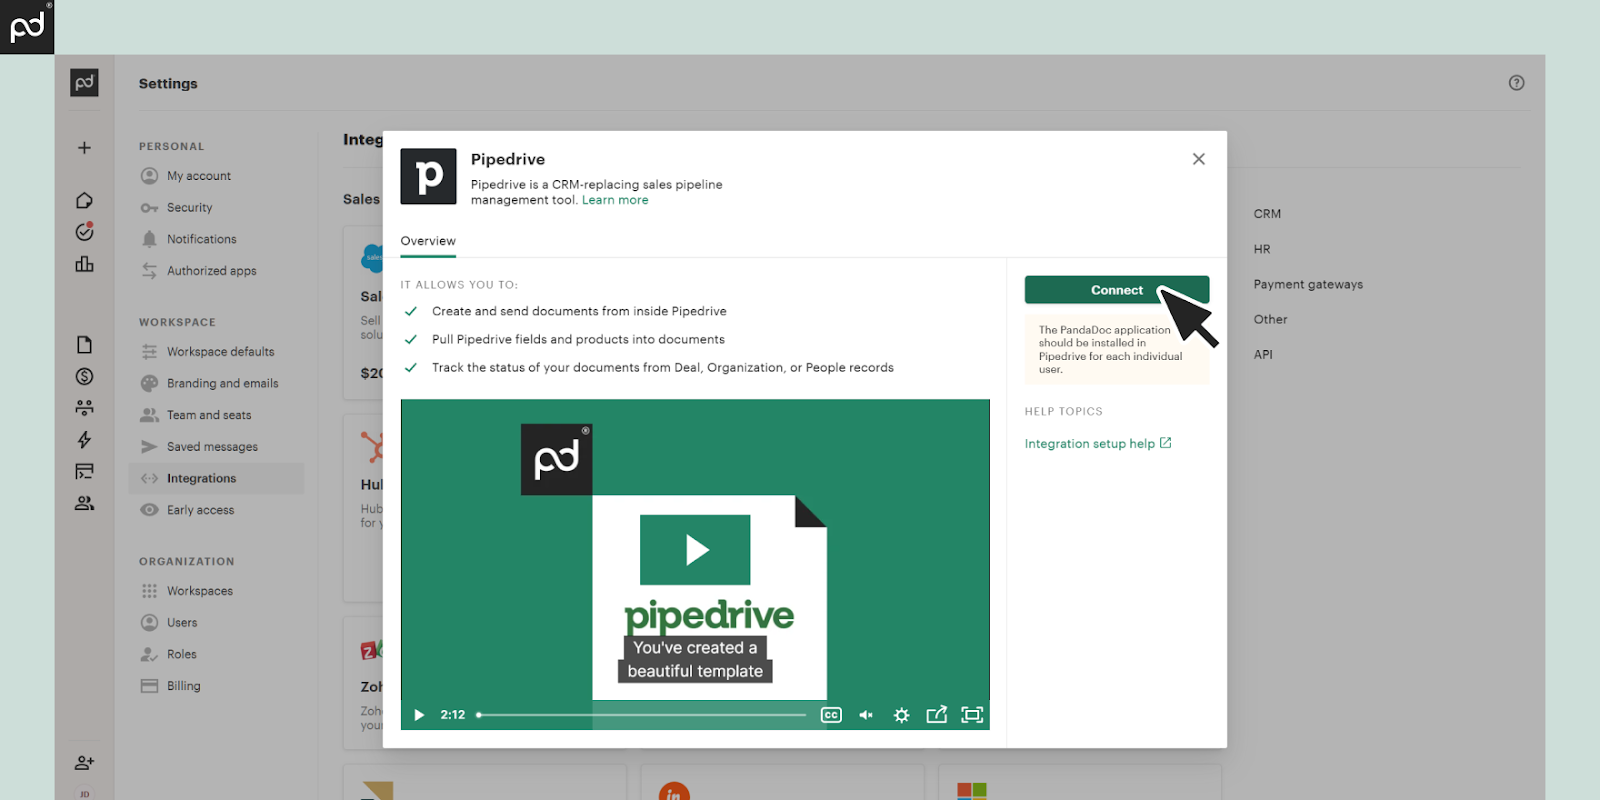
Task: Open the Documents icon in sidebar
Action: point(84,345)
